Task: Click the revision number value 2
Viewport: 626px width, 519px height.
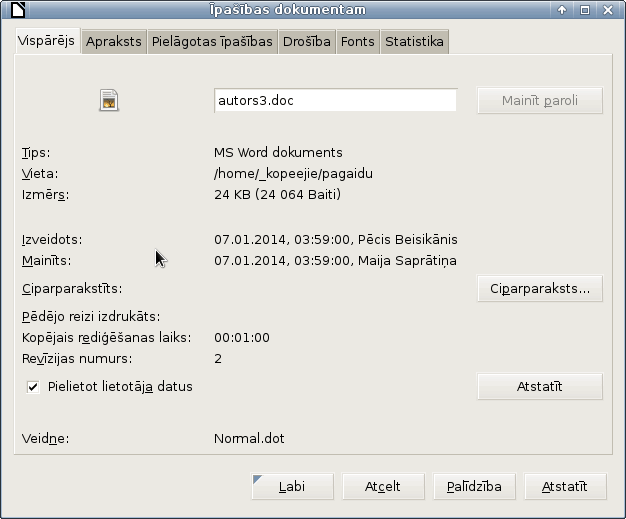Action: click(218, 359)
